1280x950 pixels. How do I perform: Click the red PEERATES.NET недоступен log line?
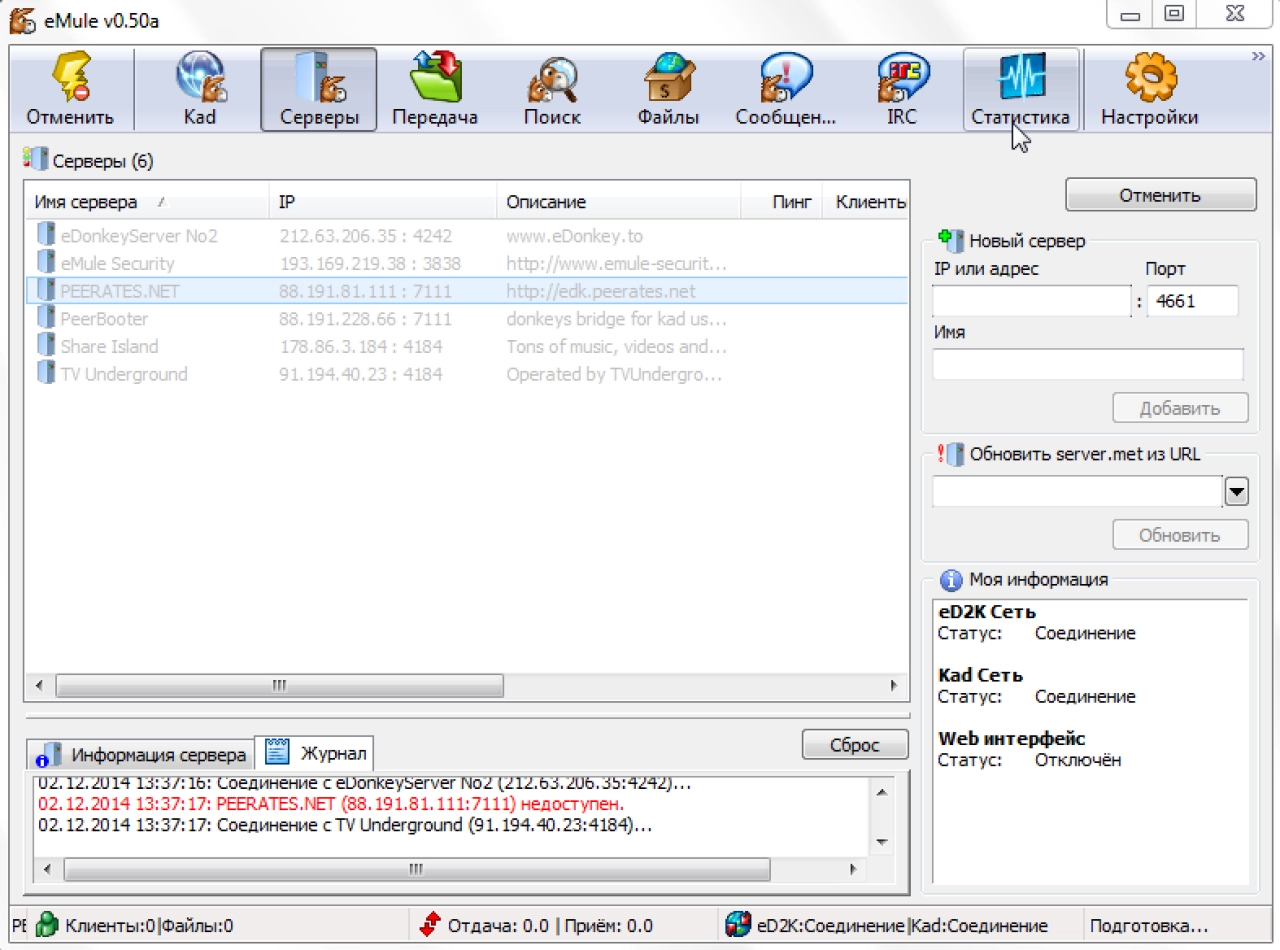[x=331, y=804]
